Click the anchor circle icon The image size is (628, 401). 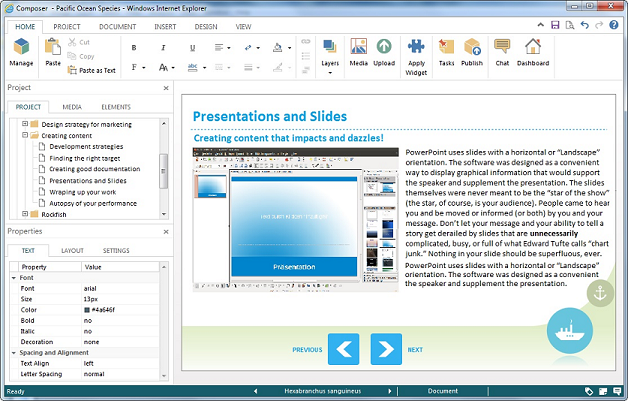[600, 294]
